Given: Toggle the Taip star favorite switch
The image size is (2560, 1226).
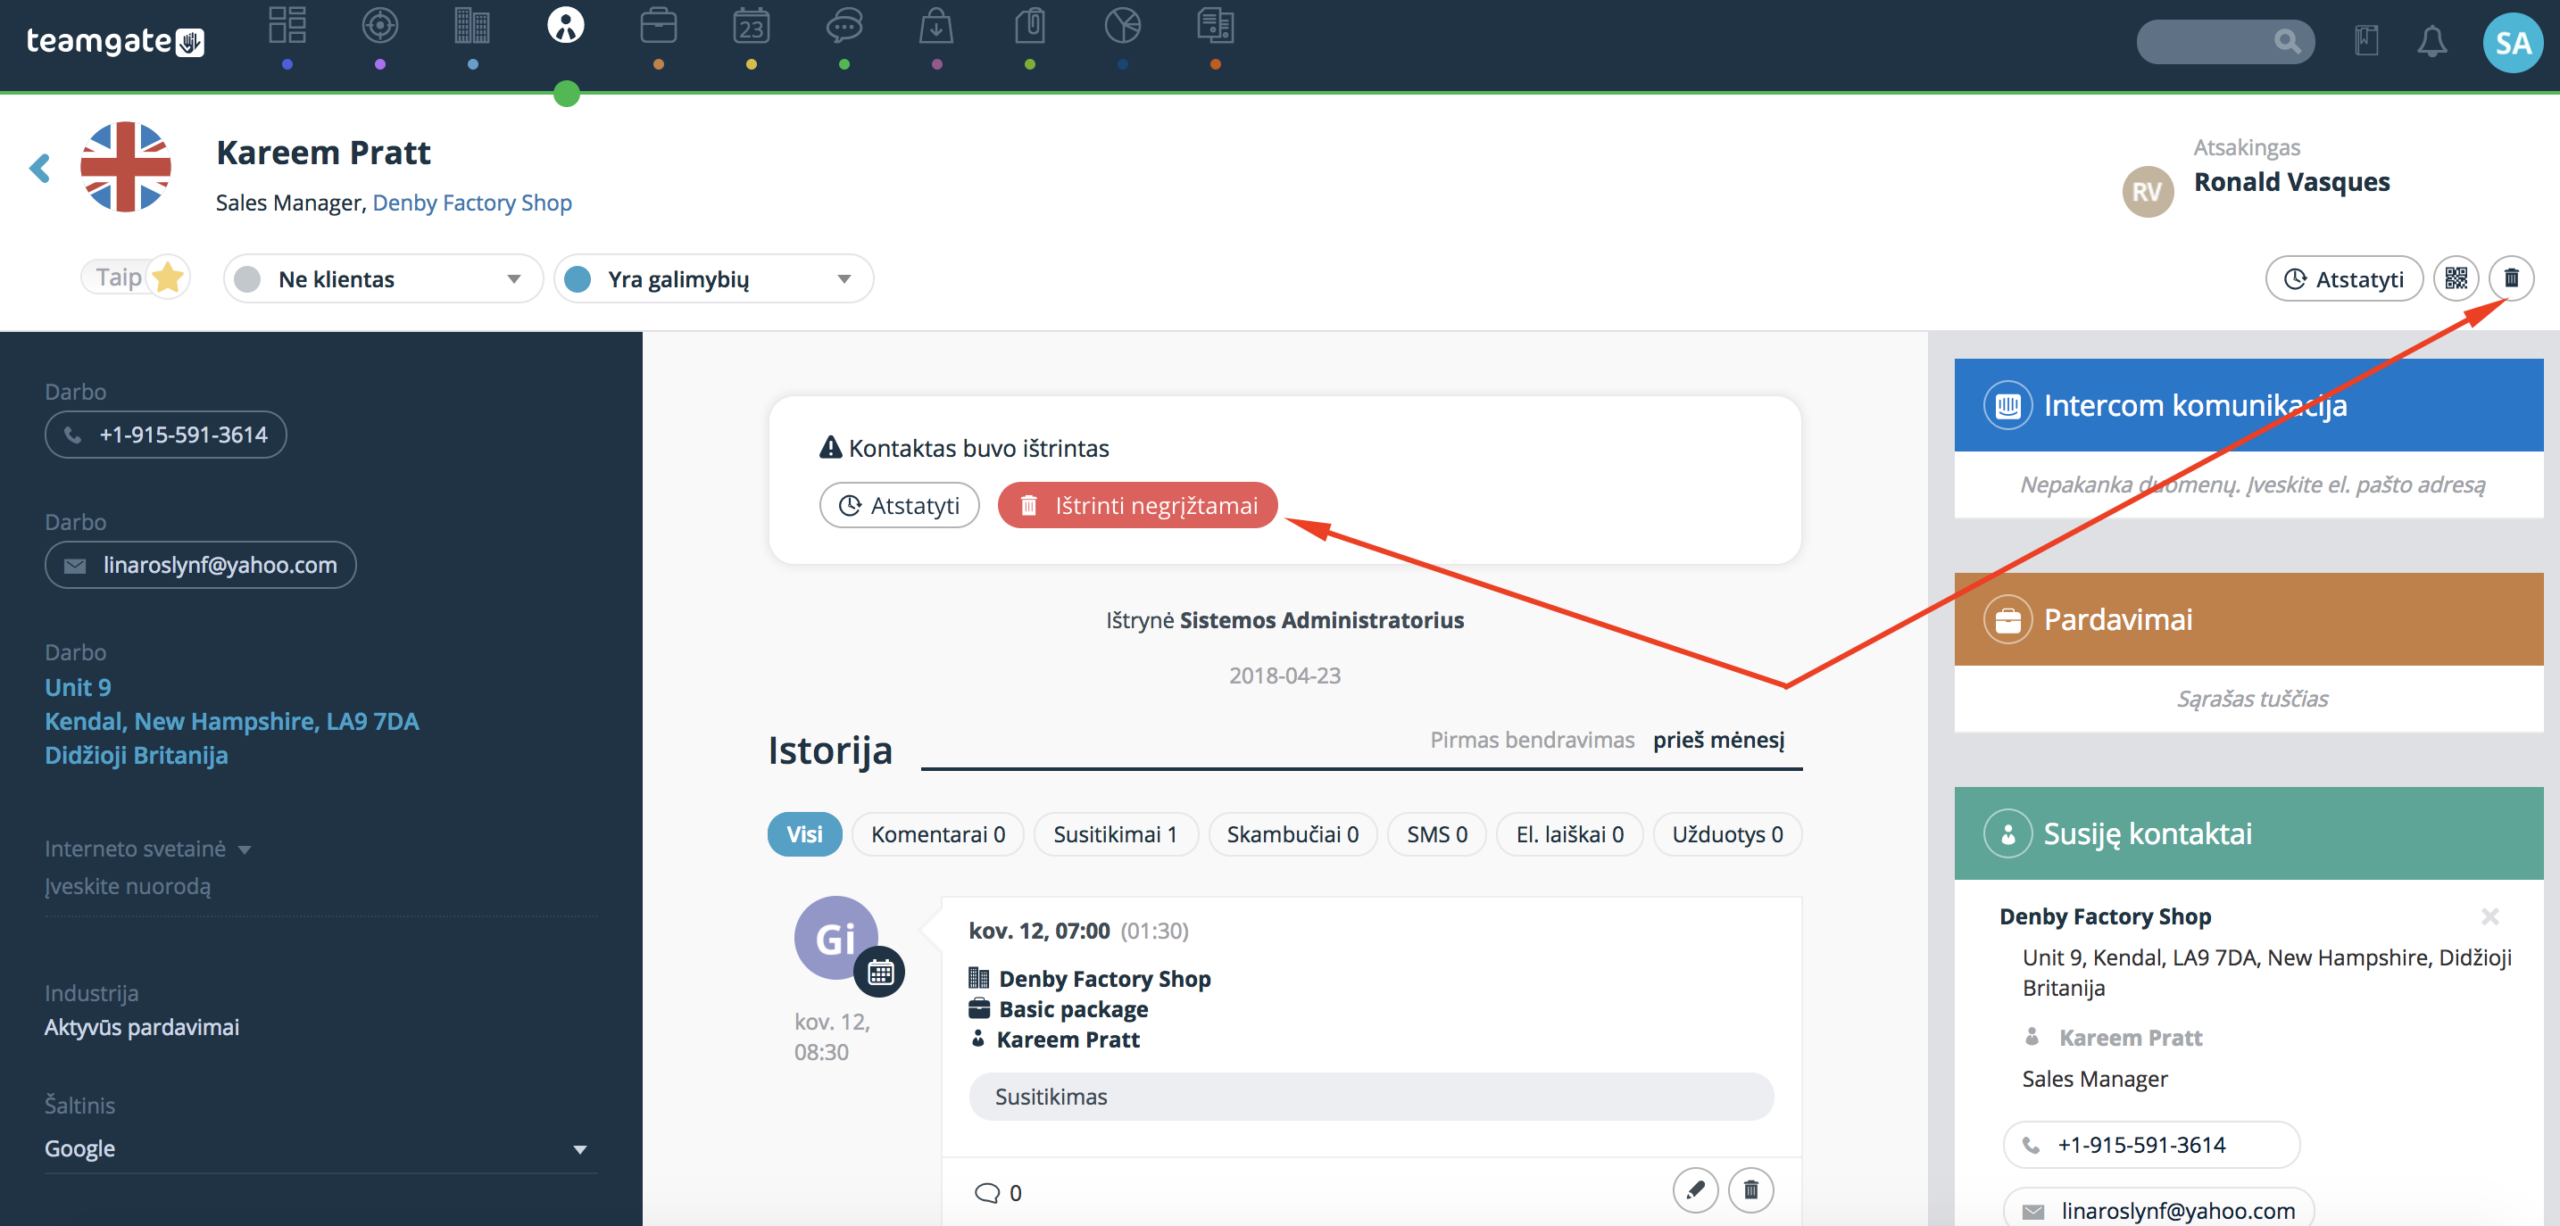Looking at the screenshot, I should 136,277.
